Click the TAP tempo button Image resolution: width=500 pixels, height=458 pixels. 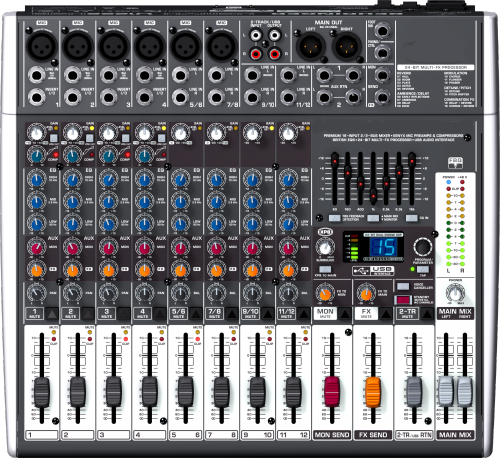point(423,269)
